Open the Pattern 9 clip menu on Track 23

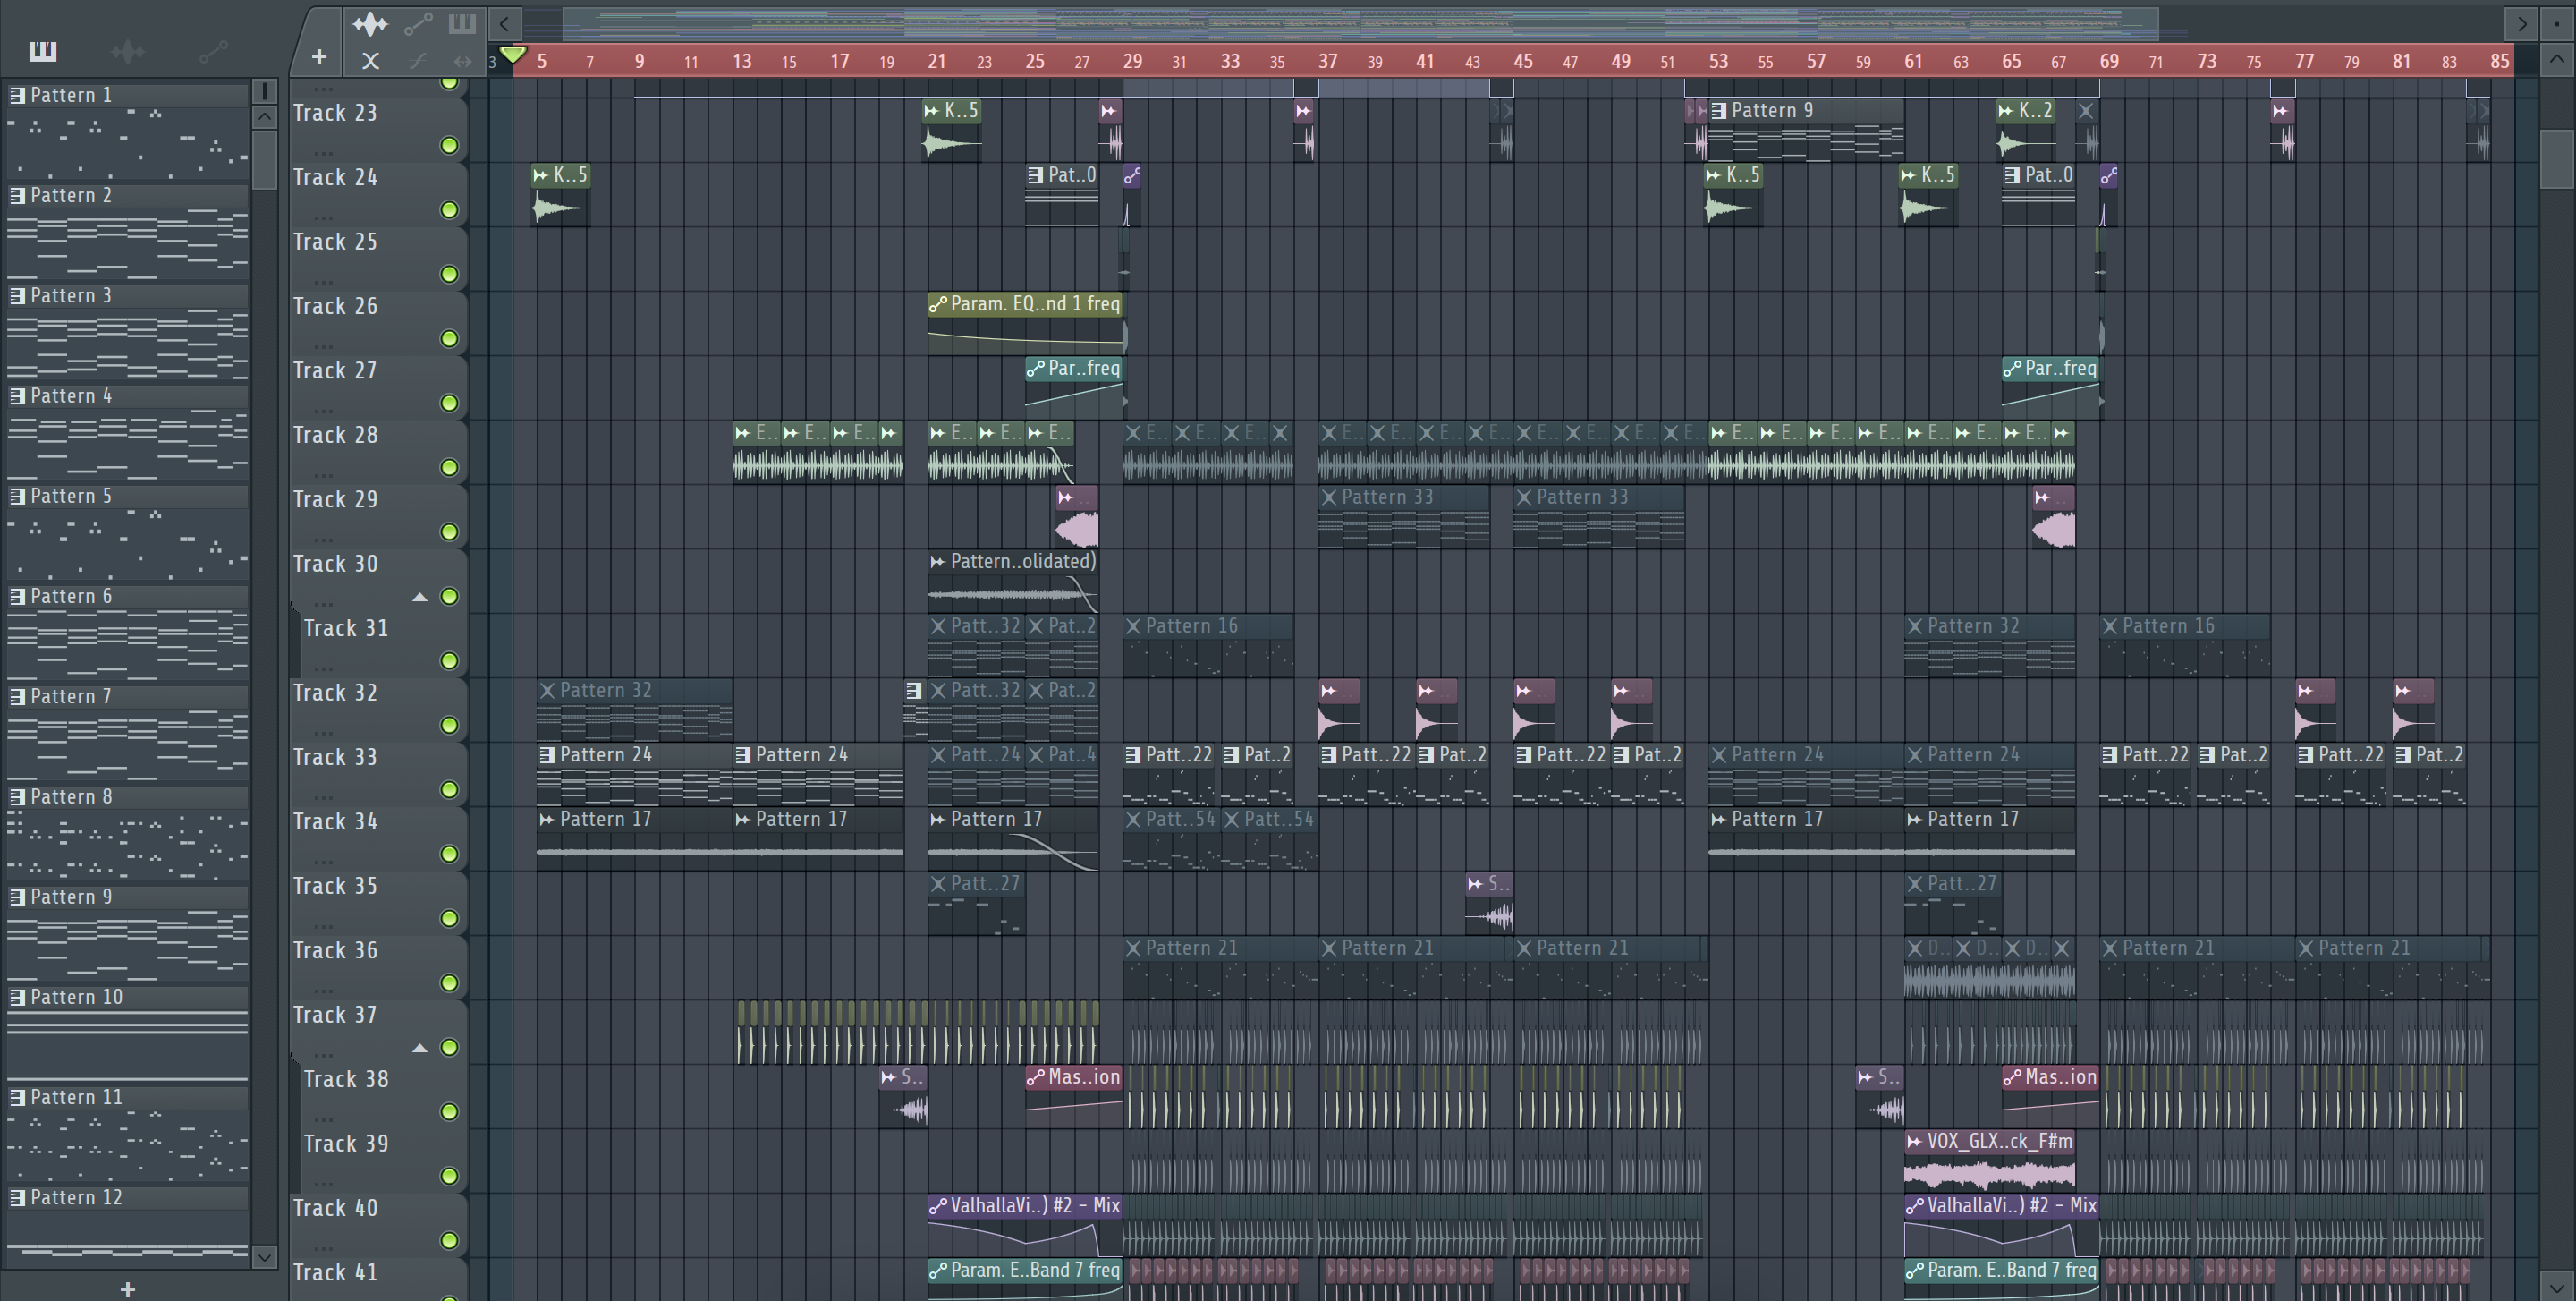[1719, 111]
